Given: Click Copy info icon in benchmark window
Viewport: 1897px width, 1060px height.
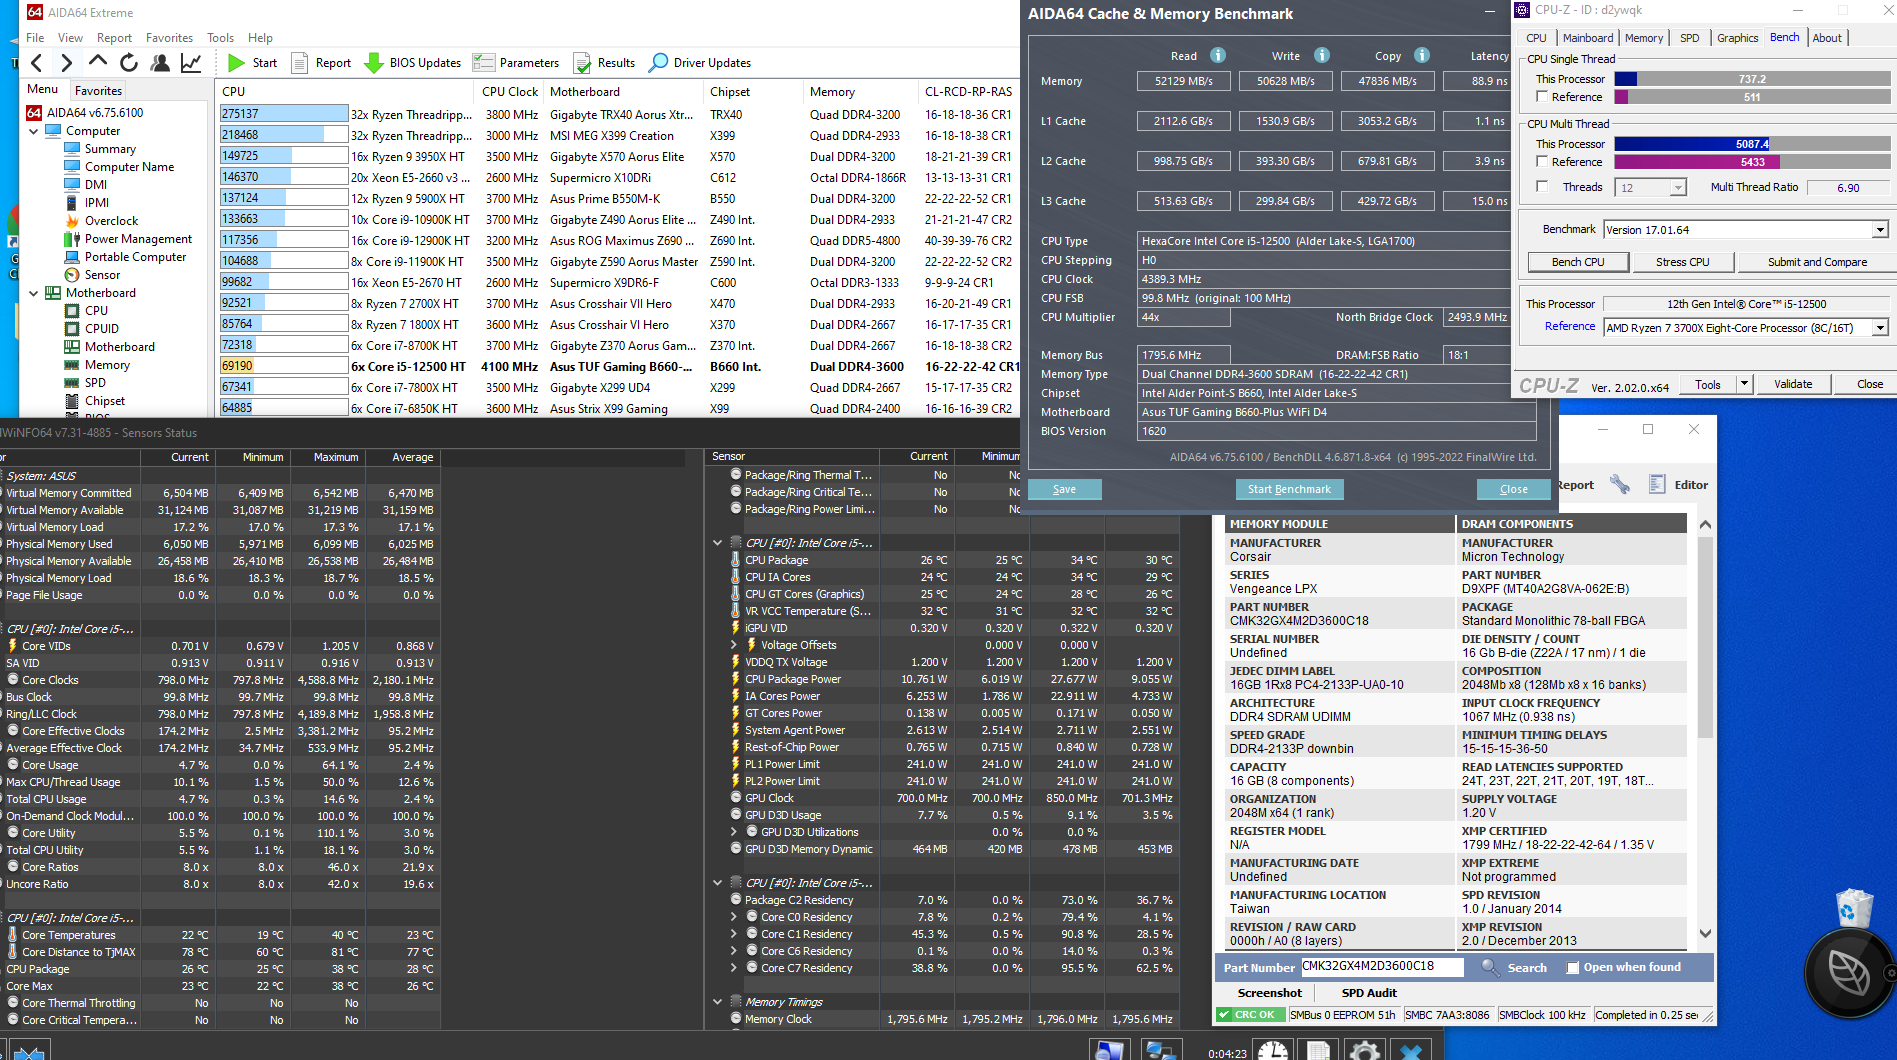Looking at the screenshot, I should pyautogui.click(x=1422, y=55).
